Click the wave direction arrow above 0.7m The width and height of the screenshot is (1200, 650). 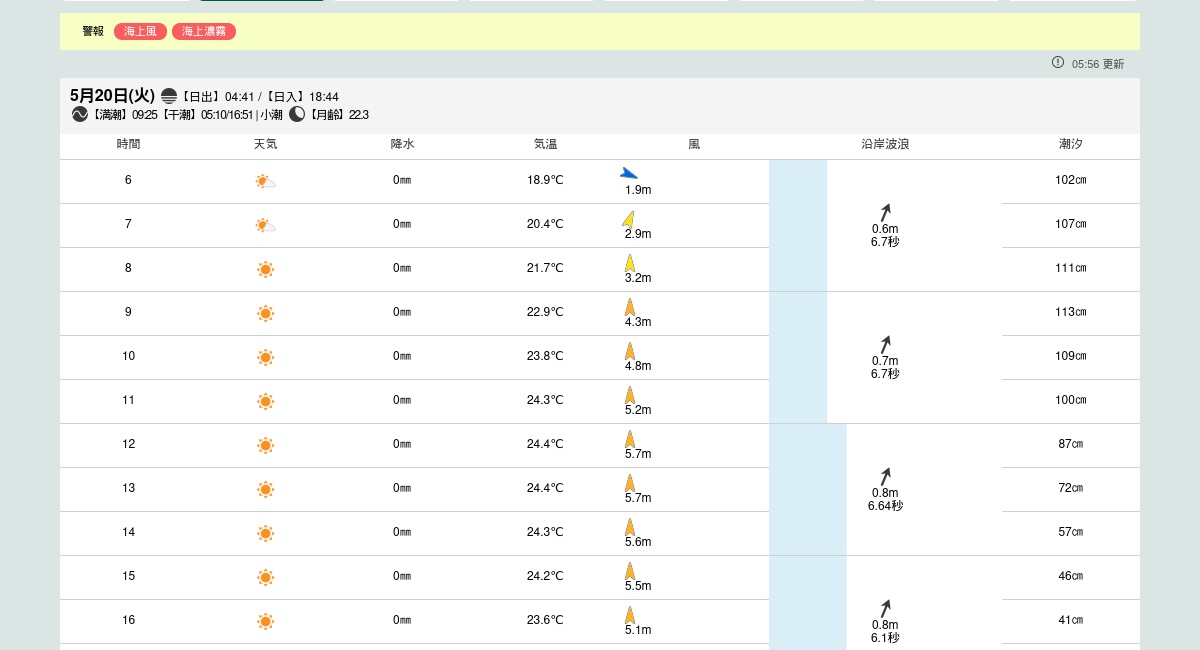click(885, 344)
